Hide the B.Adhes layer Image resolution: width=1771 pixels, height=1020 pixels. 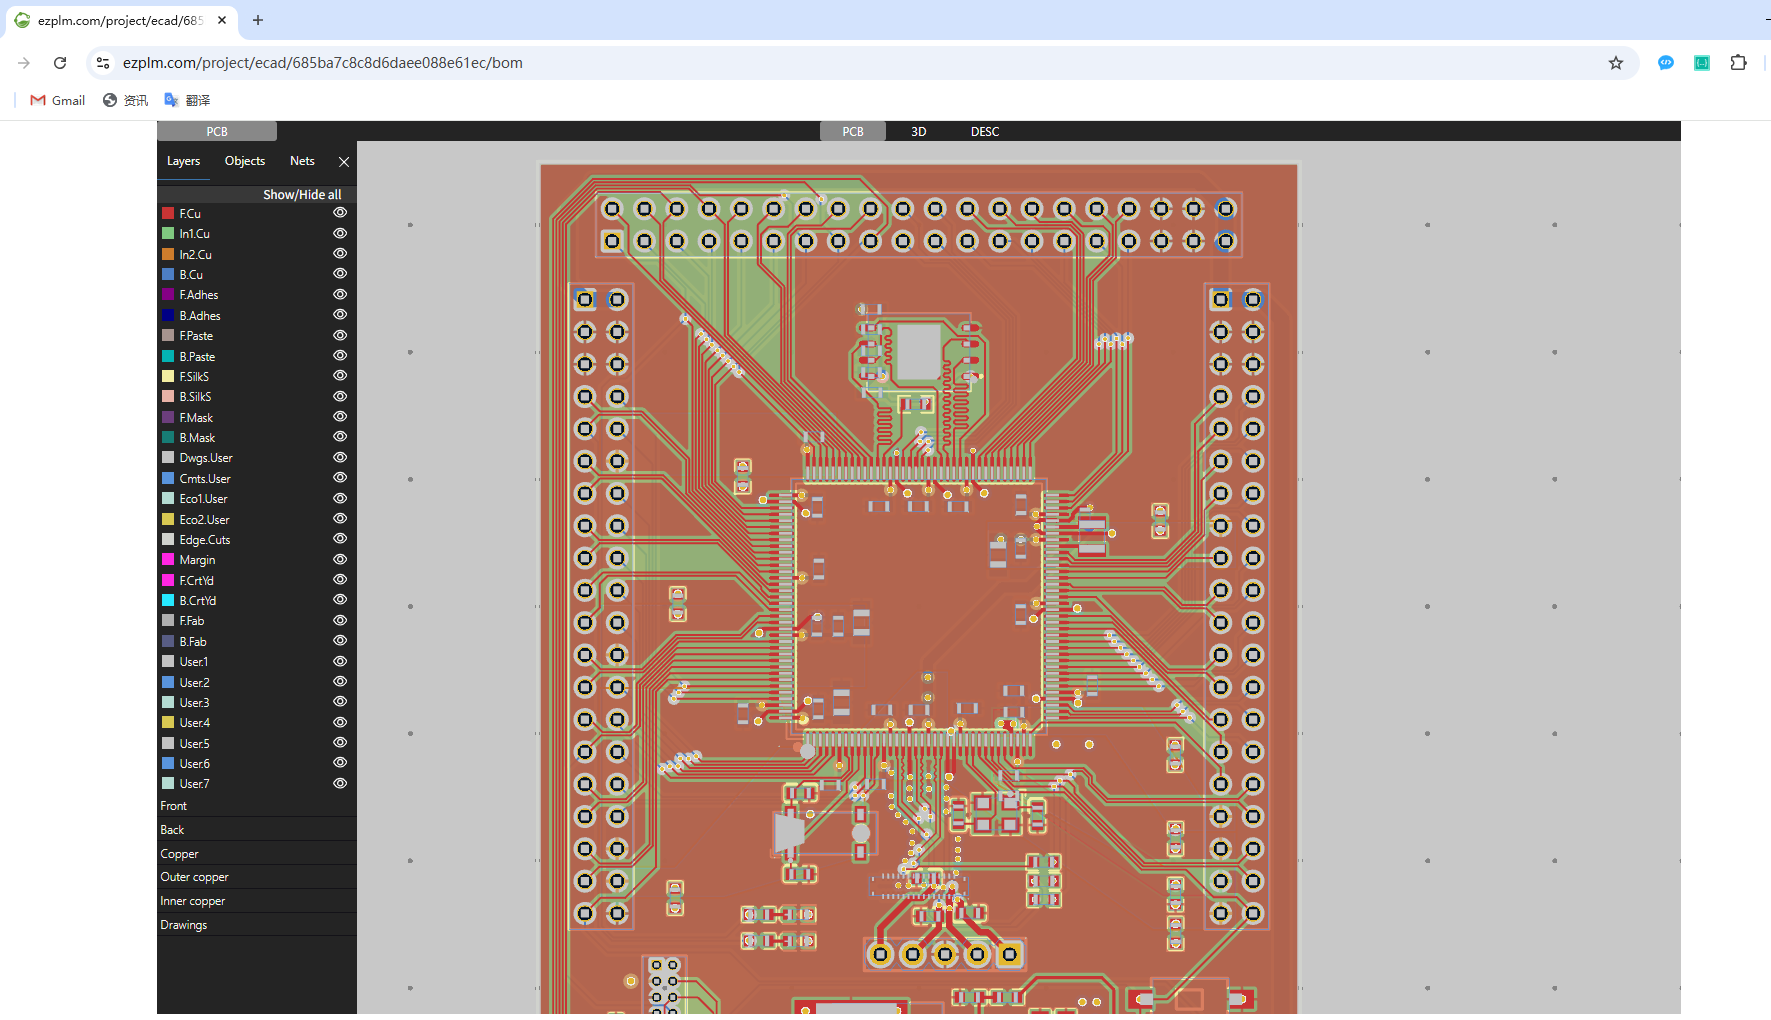(340, 315)
